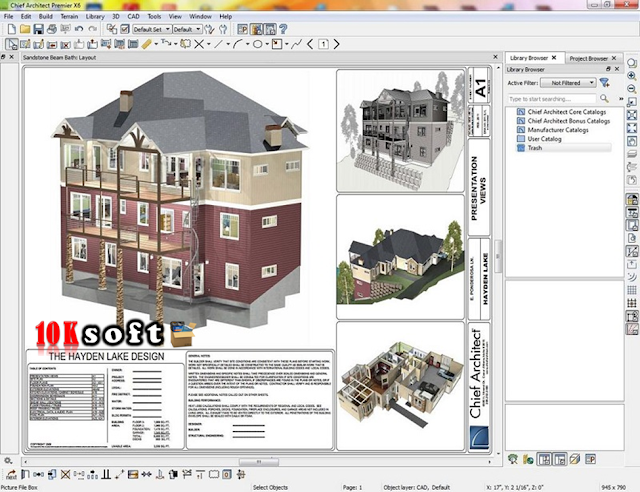
Task: Open the Build menu
Action: point(45,17)
